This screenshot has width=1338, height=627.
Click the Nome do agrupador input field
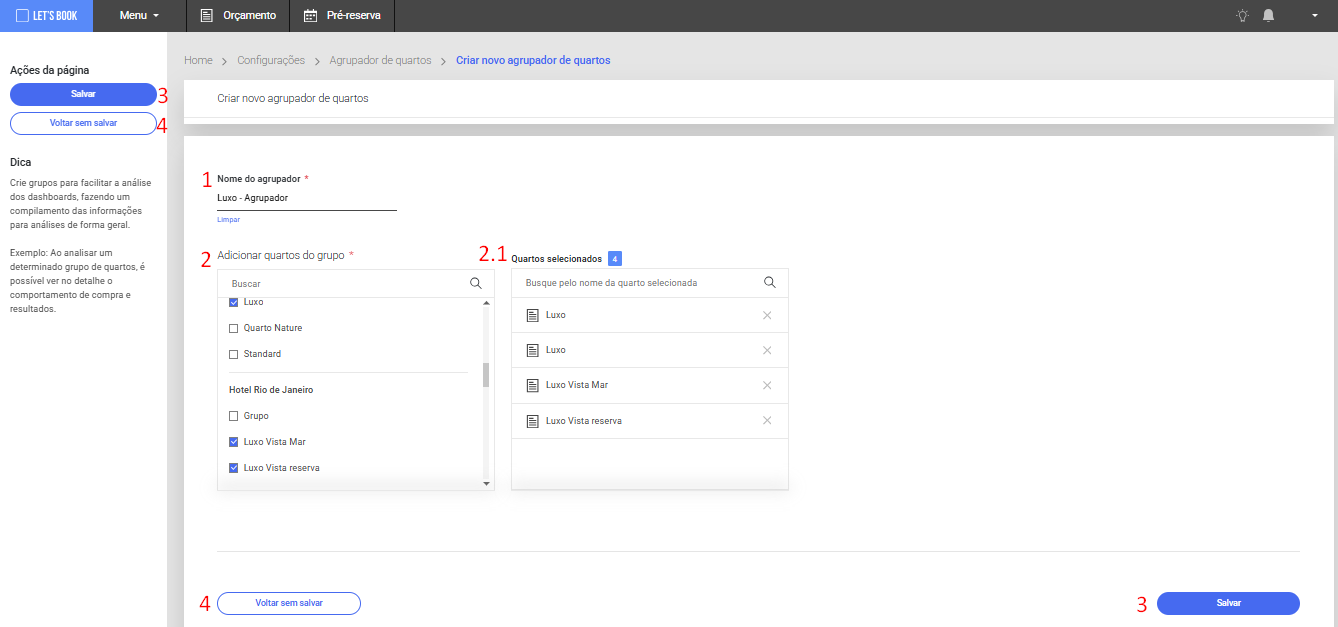point(306,198)
